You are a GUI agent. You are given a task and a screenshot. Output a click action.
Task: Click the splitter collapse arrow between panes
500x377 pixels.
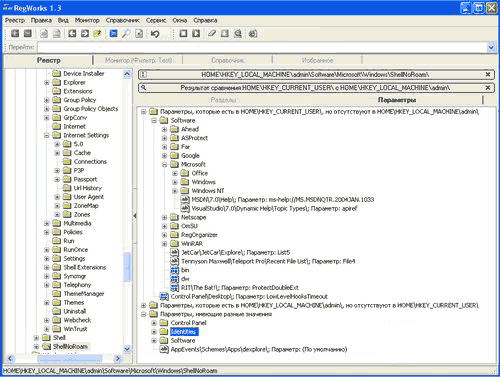pos(135,216)
